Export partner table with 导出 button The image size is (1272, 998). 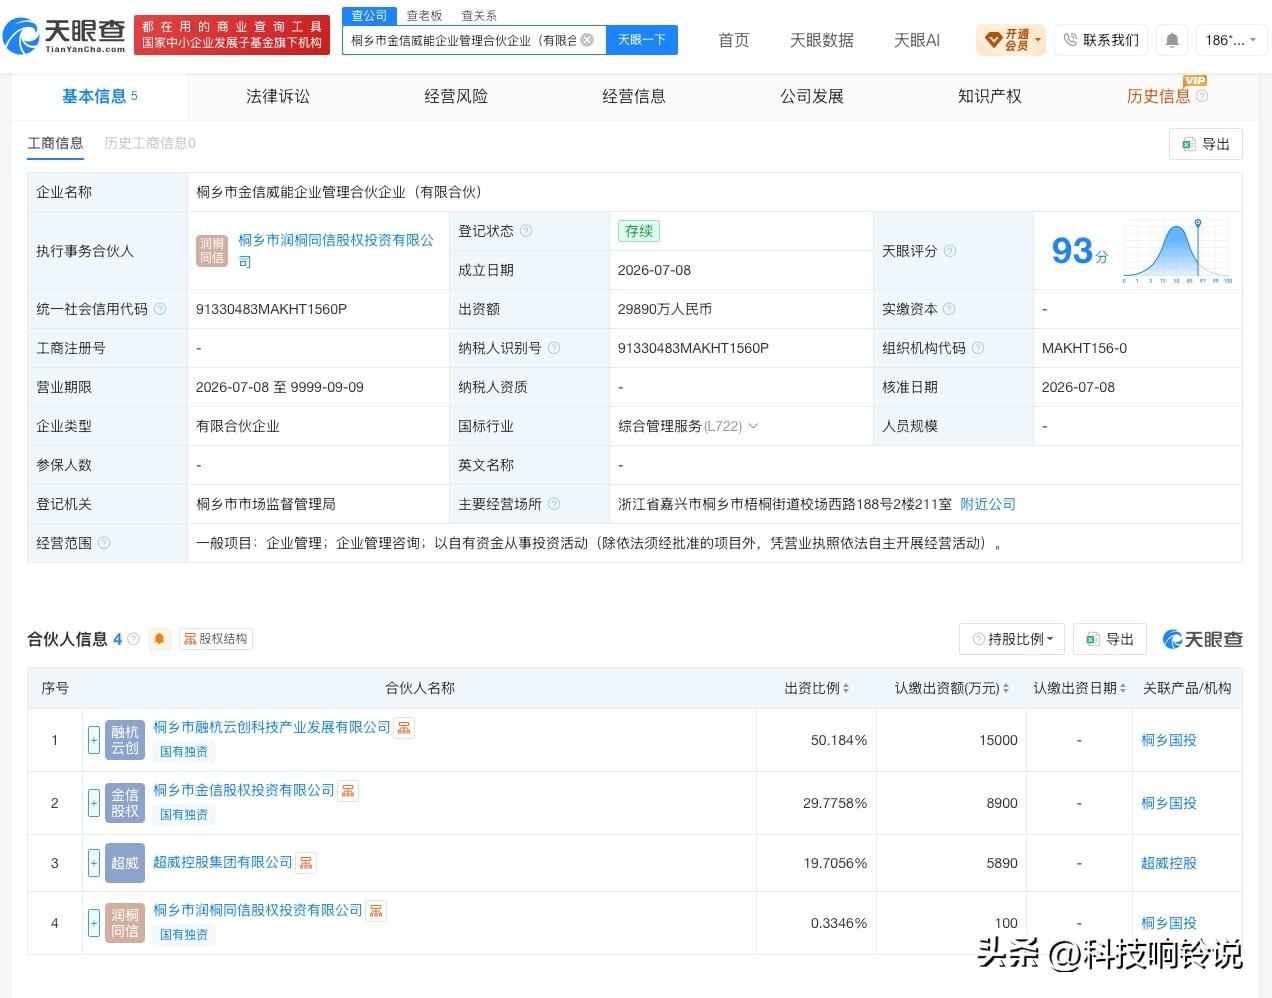pos(1110,639)
